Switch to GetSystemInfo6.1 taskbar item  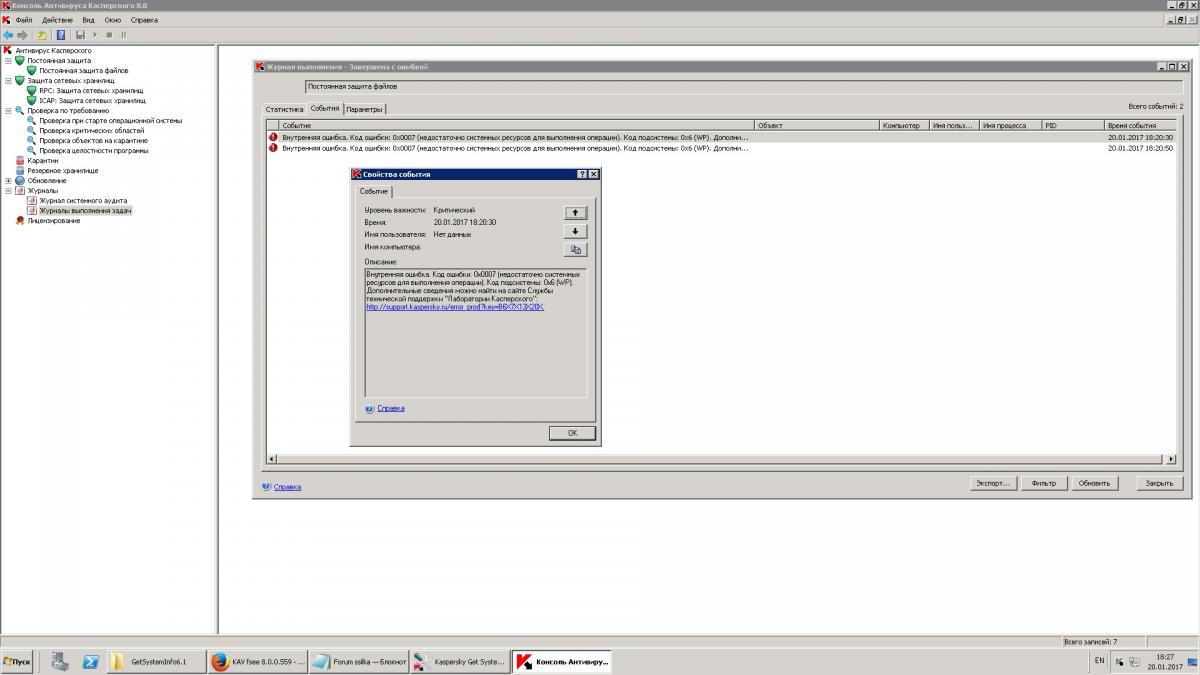point(156,662)
